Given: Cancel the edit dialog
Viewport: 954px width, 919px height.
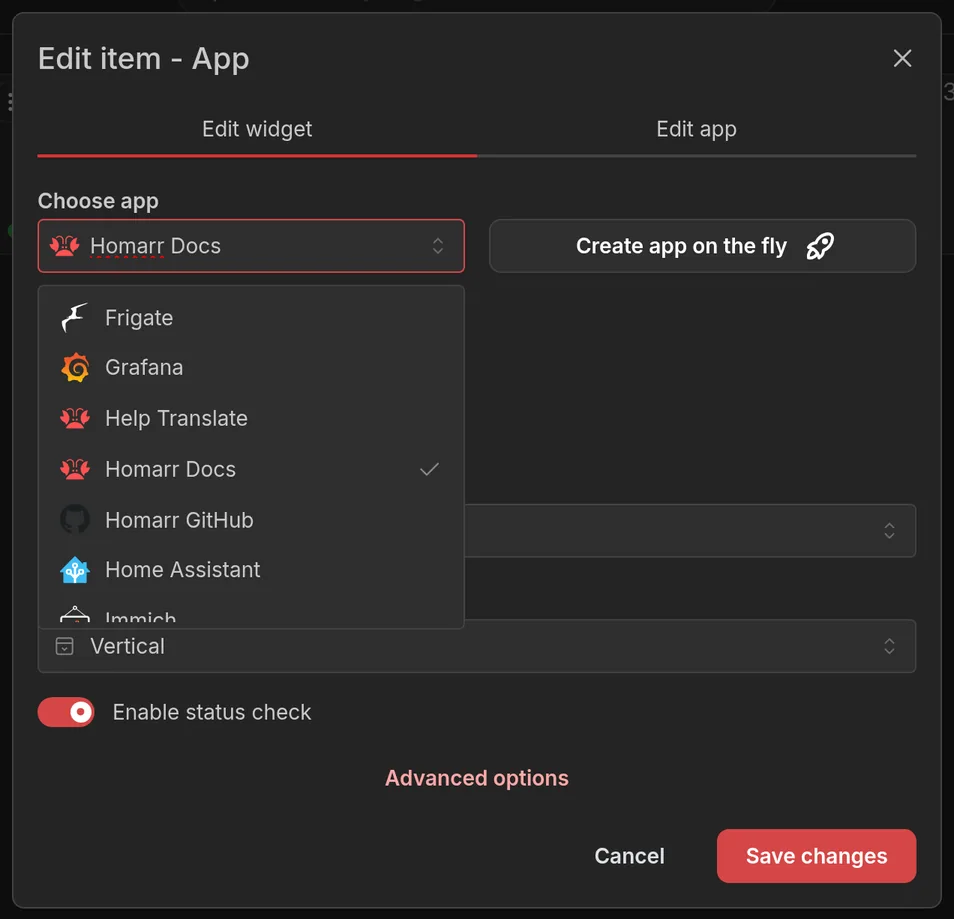Looking at the screenshot, I should pyautogui.click(x=629, y=856).
